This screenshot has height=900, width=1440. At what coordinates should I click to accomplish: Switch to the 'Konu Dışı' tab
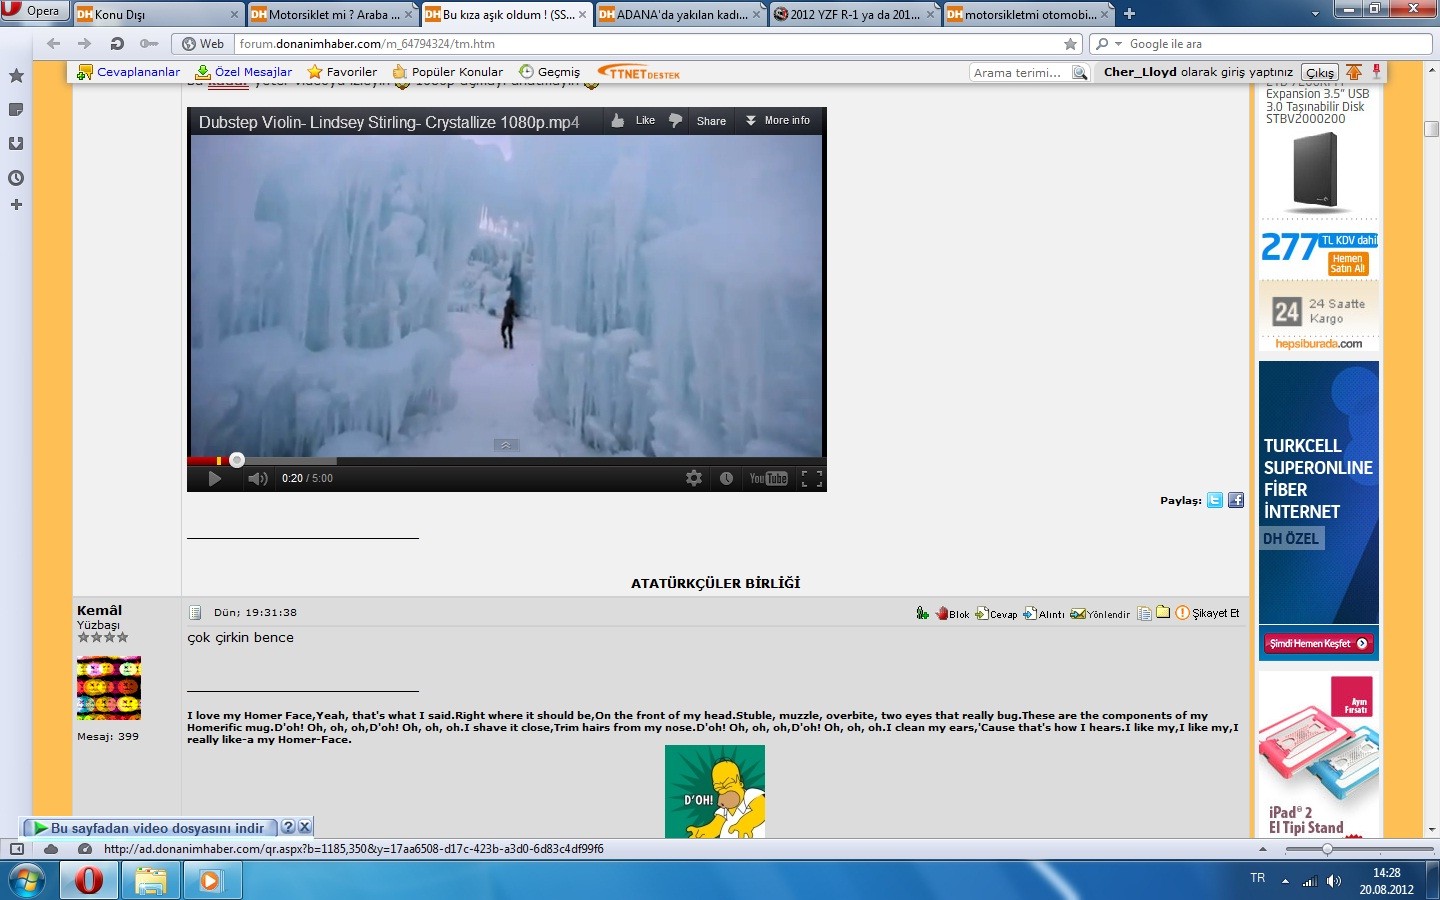(158, 14)
